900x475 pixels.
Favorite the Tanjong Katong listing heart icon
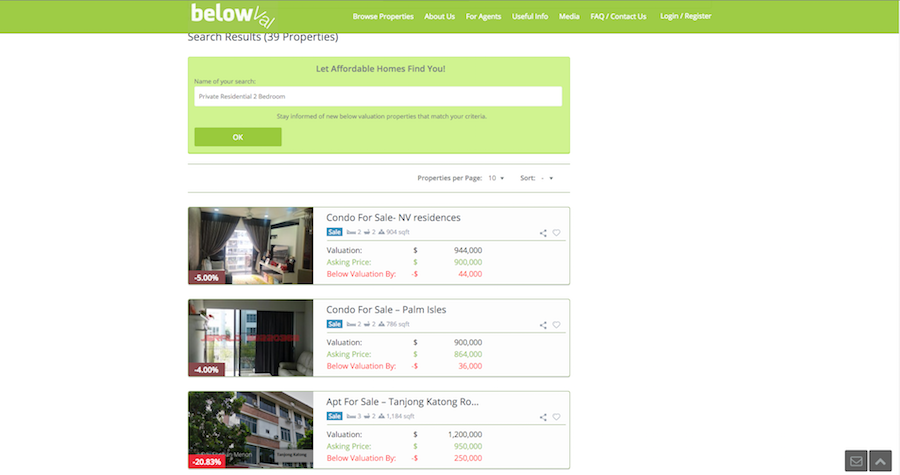[557, 417]
